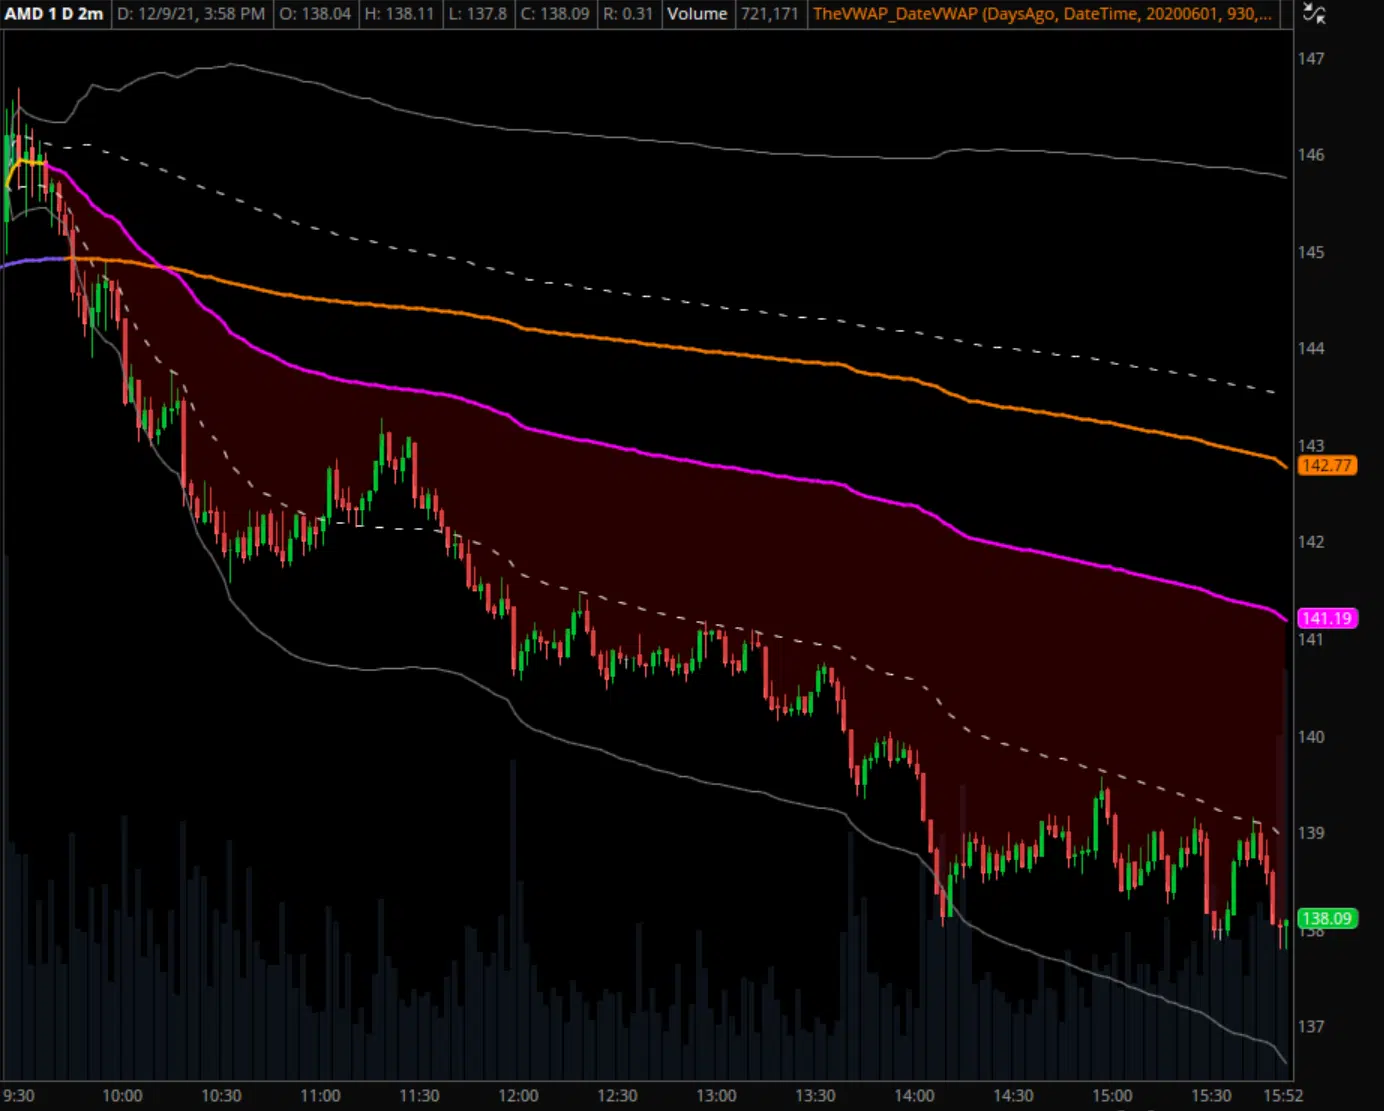Viewport: 1384px width, 1111px height.
Task: Click the 142 price axis label
Action: [x=1311, y=542]
